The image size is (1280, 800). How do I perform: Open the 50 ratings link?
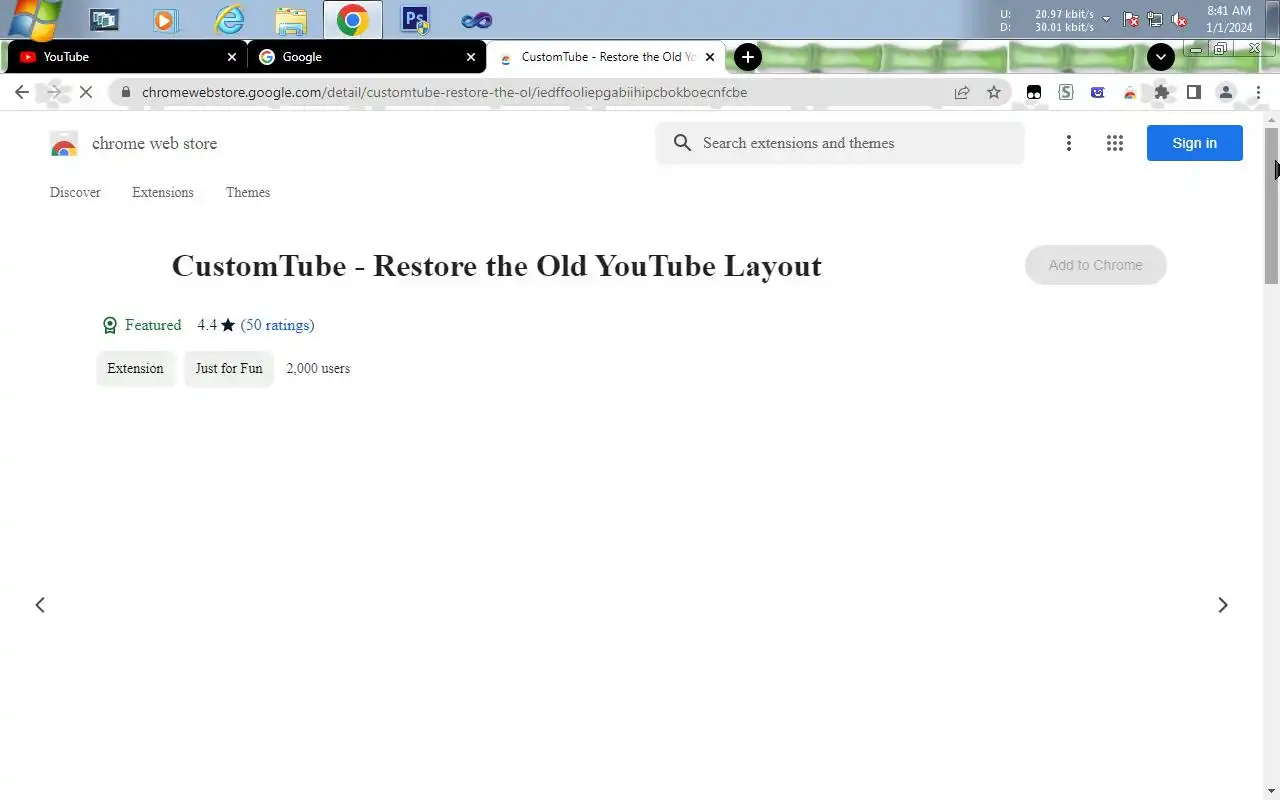(x=277, y=325)
